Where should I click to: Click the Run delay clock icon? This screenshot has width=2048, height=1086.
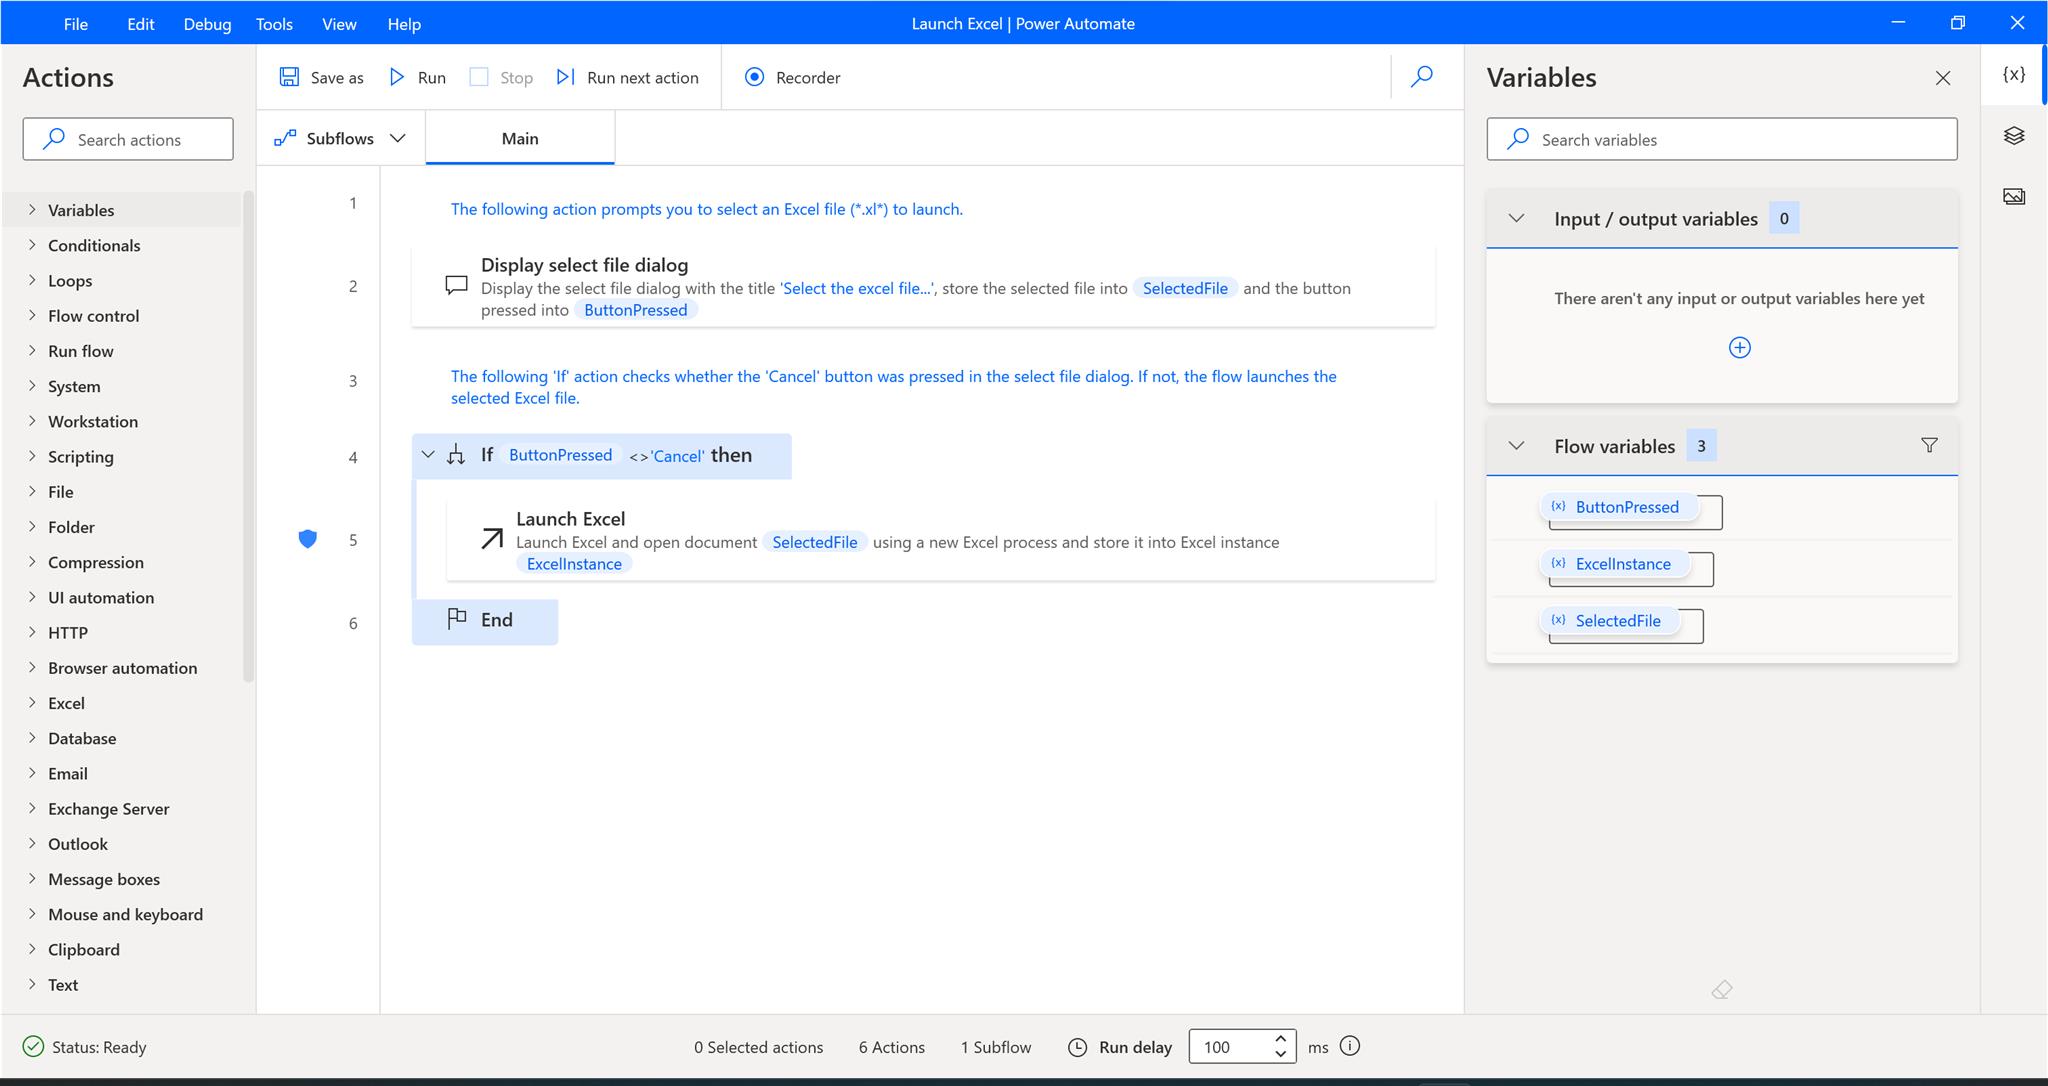pyautogui.click(x=1077, y=1047)
